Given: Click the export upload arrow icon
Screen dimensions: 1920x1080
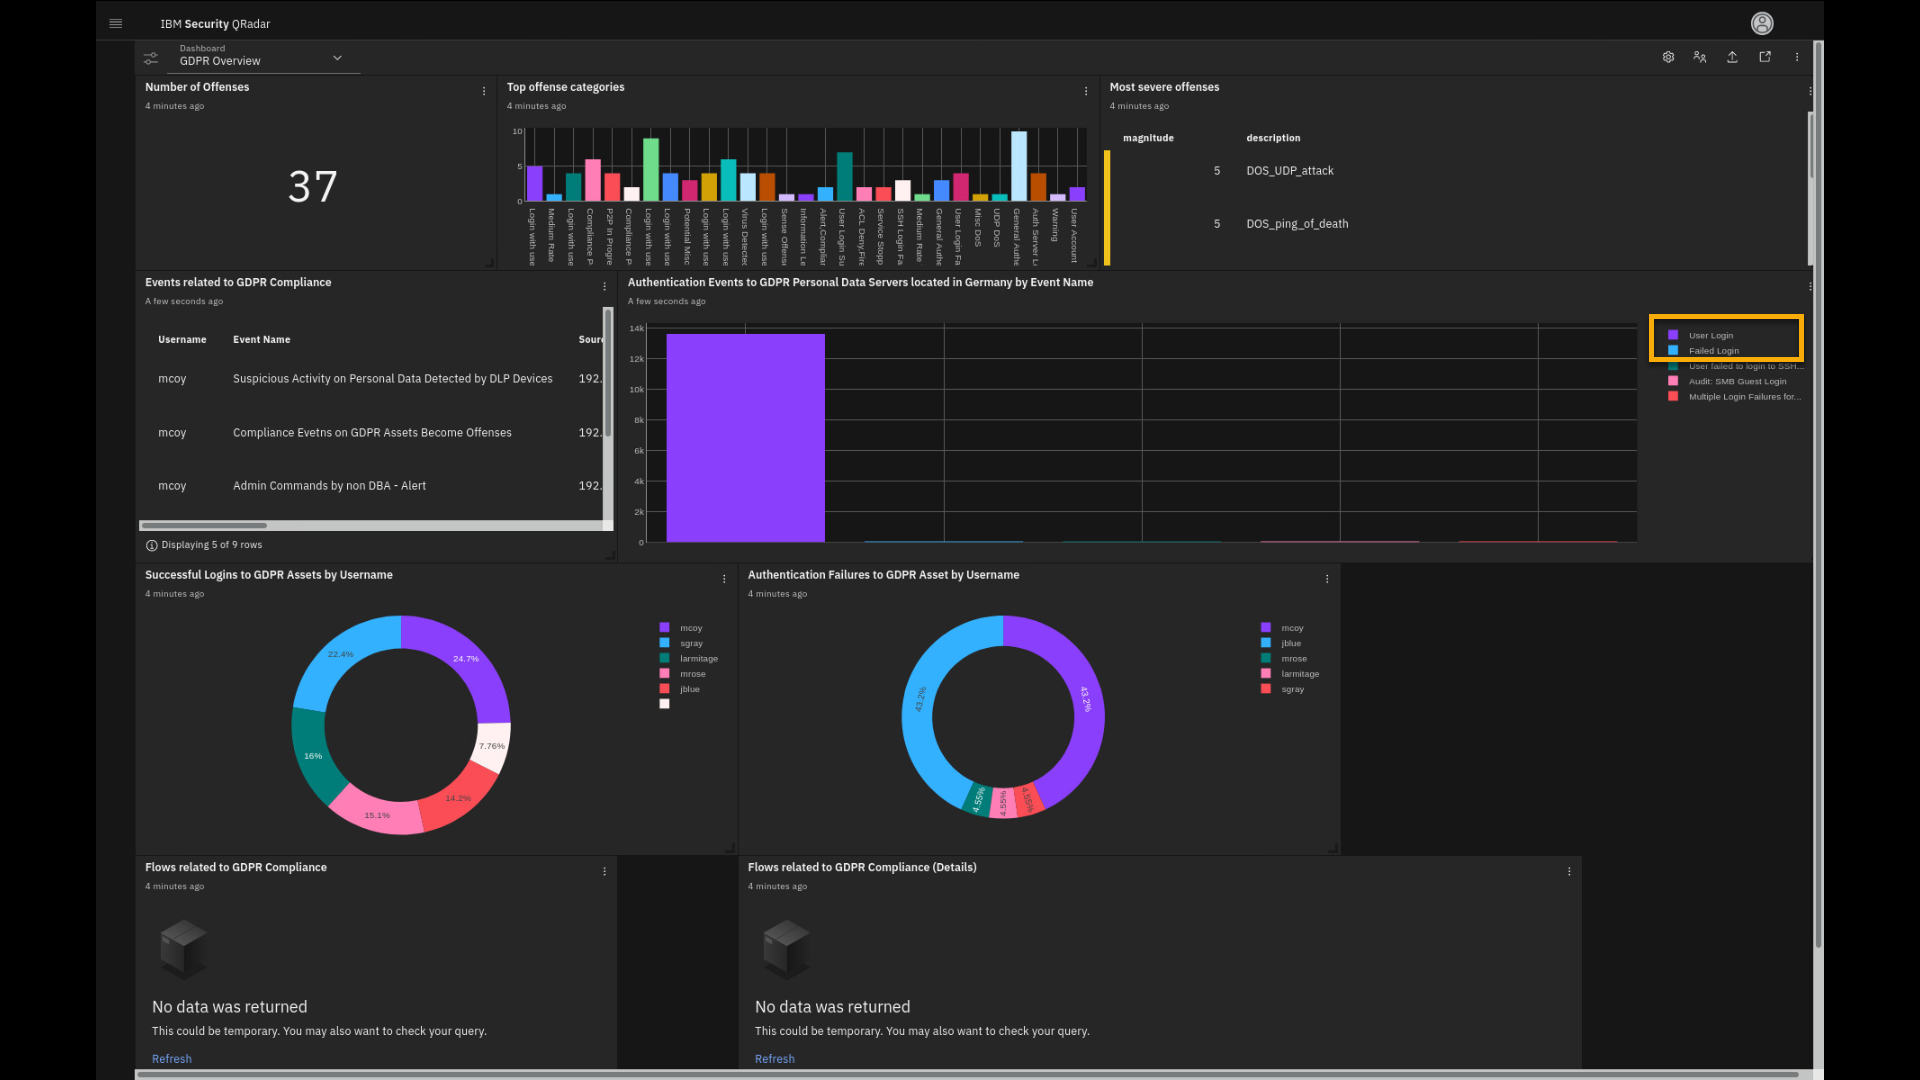Looking at the screenshot, I should [x=1732, y=57].
